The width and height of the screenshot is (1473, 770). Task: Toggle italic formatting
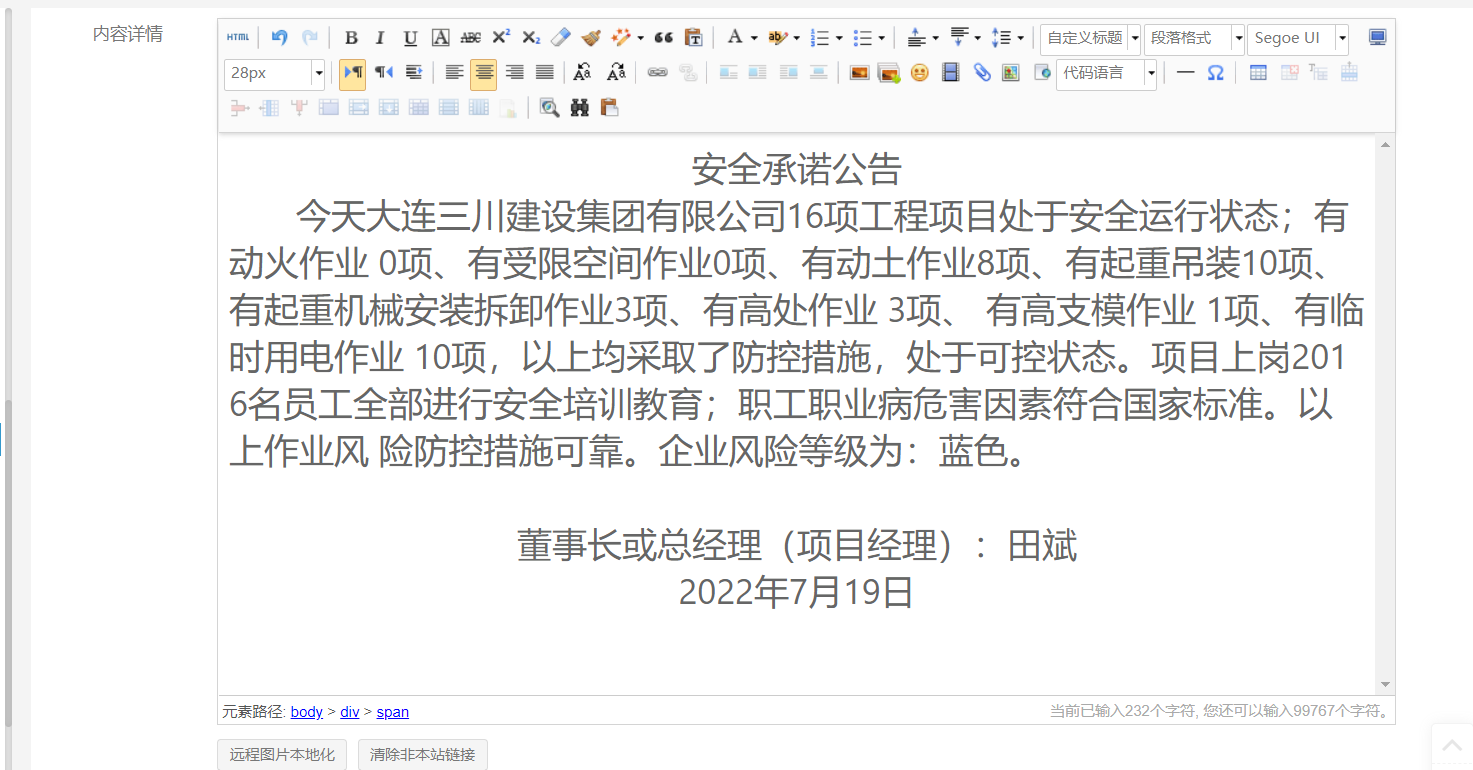(x=380, y=38)
